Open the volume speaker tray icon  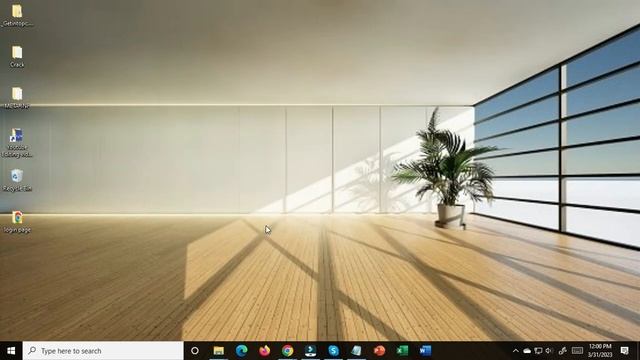click(x=549, y=351)
